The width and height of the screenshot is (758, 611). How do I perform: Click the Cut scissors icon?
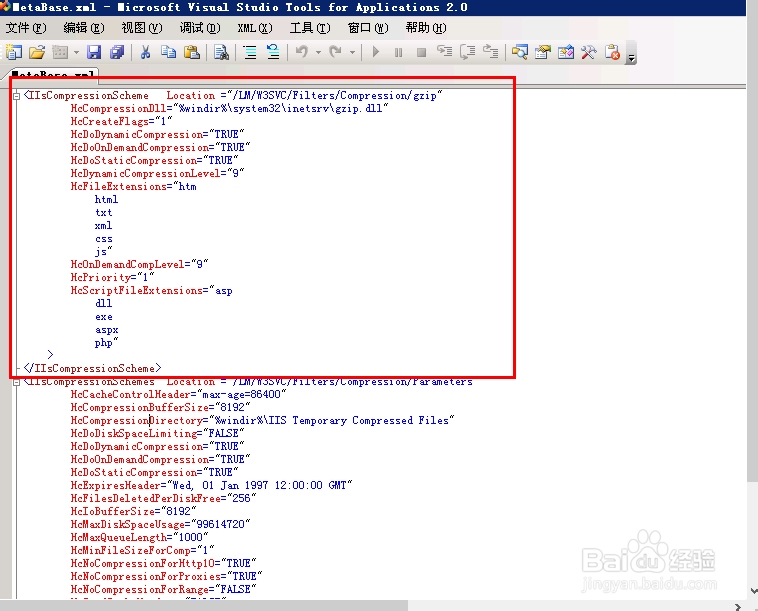coord(145,52)
